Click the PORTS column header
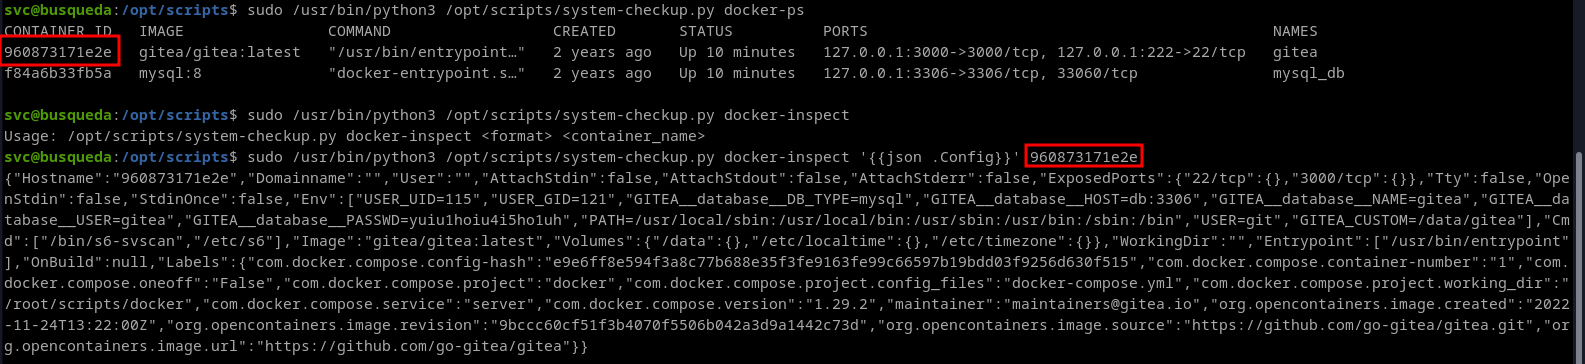 pyautogui.click(x=845, y=31)
